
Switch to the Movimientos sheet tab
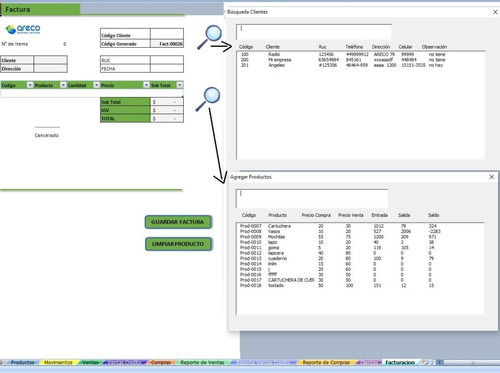point(58,362)
